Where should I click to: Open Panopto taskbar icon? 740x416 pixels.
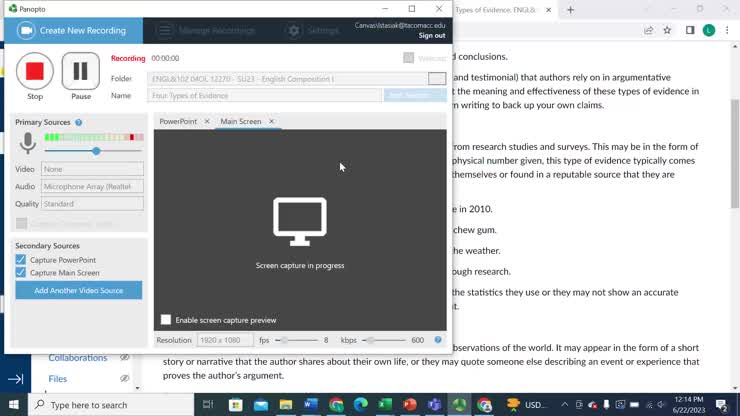(459, 405)
